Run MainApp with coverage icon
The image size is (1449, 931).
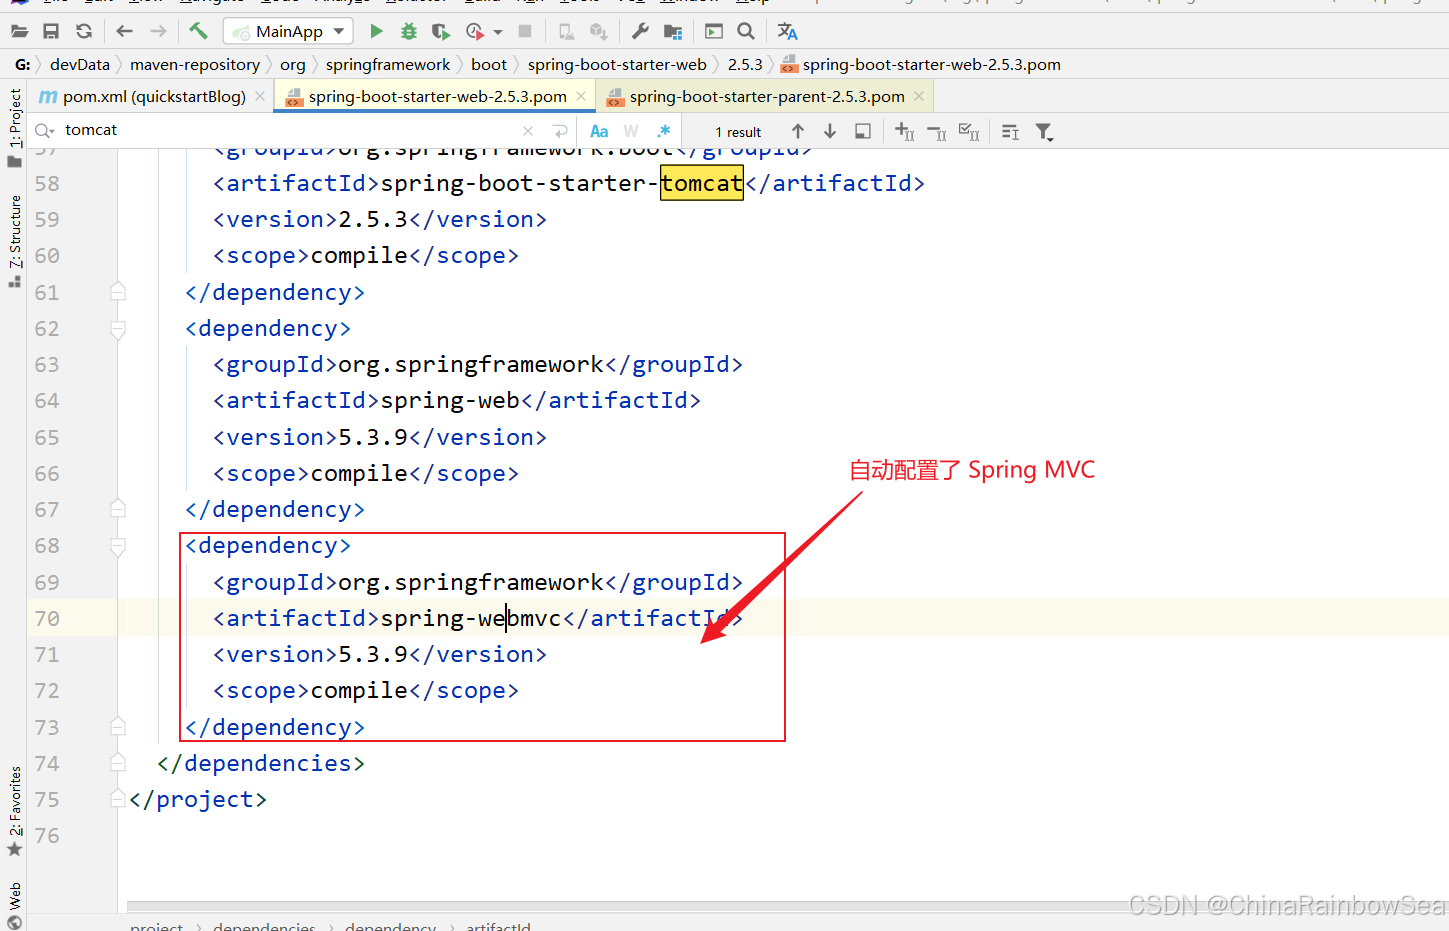440,31
